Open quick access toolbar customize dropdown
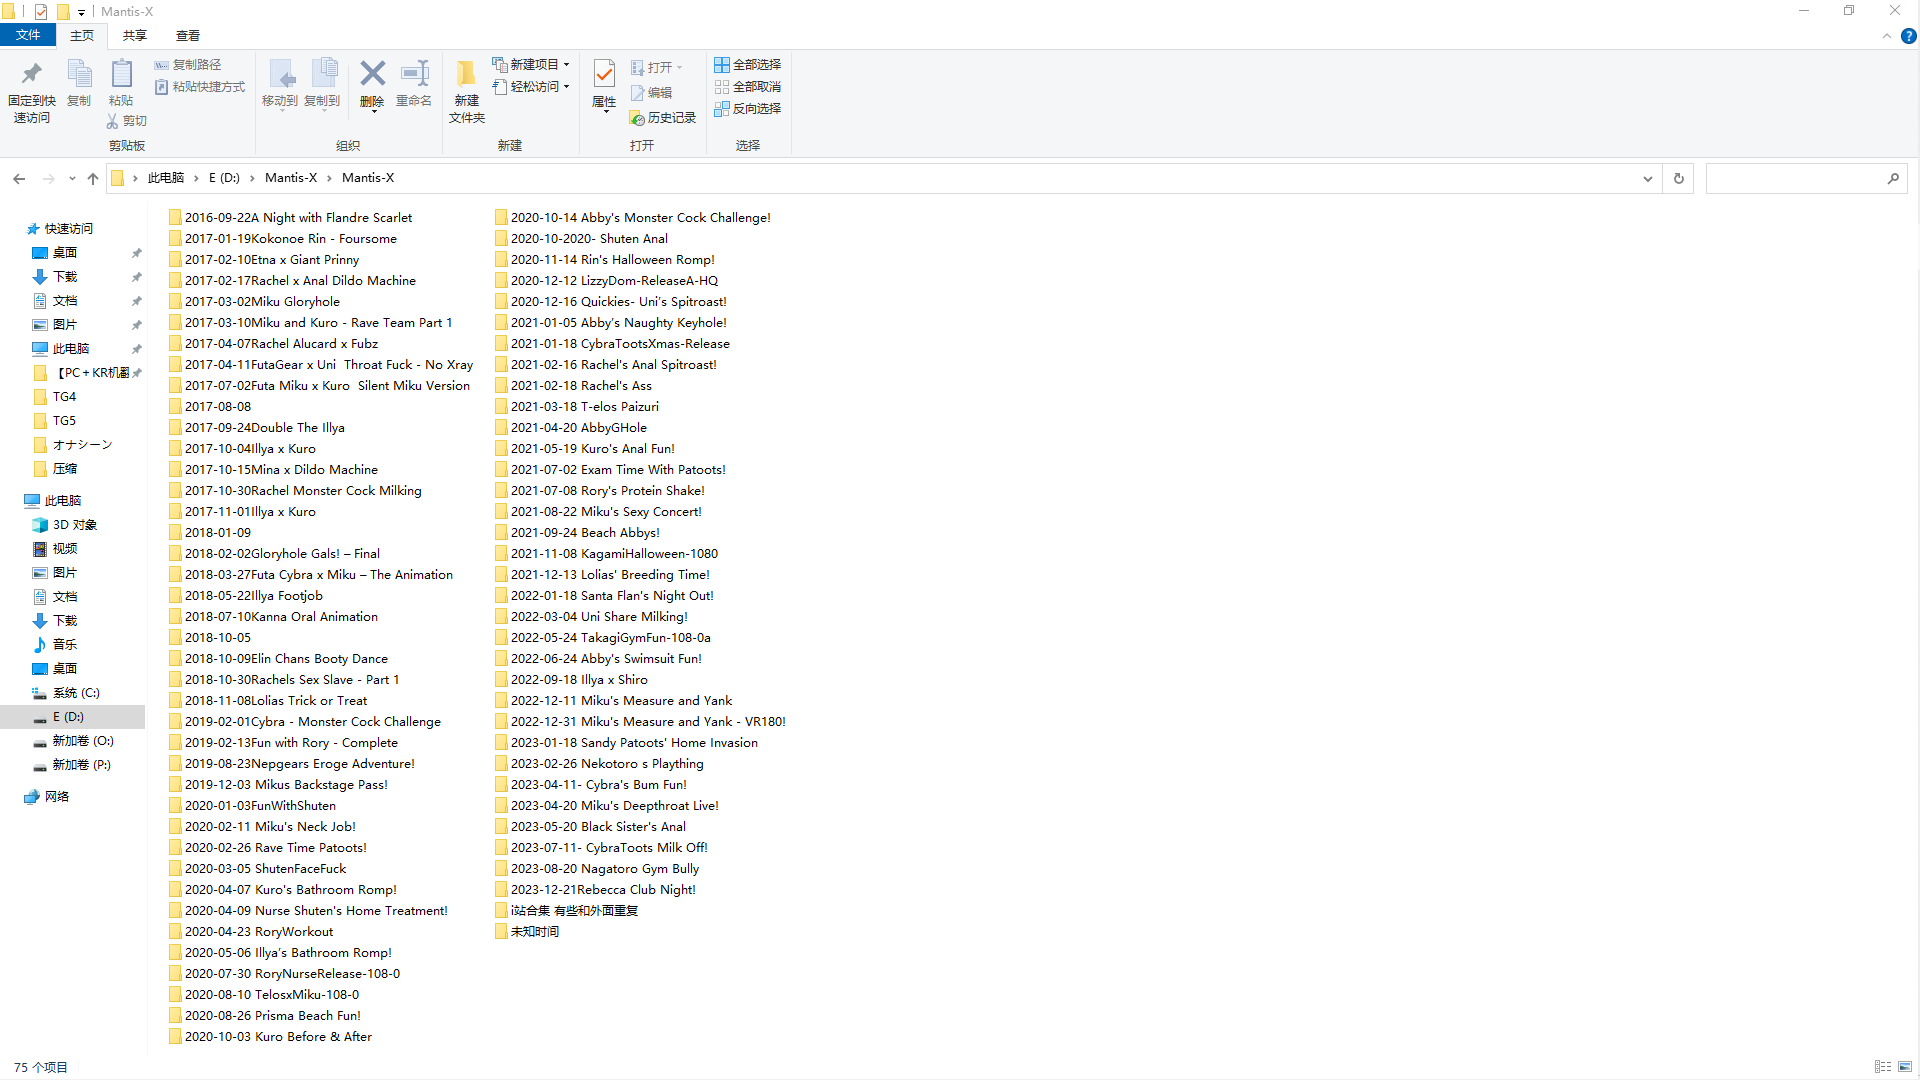 coord(82,12)
